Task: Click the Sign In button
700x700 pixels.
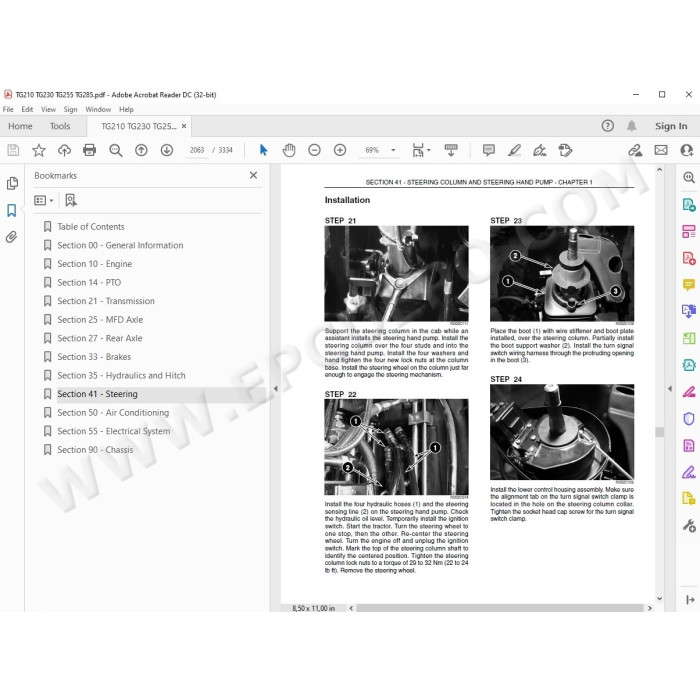Action: pos(671,126)
